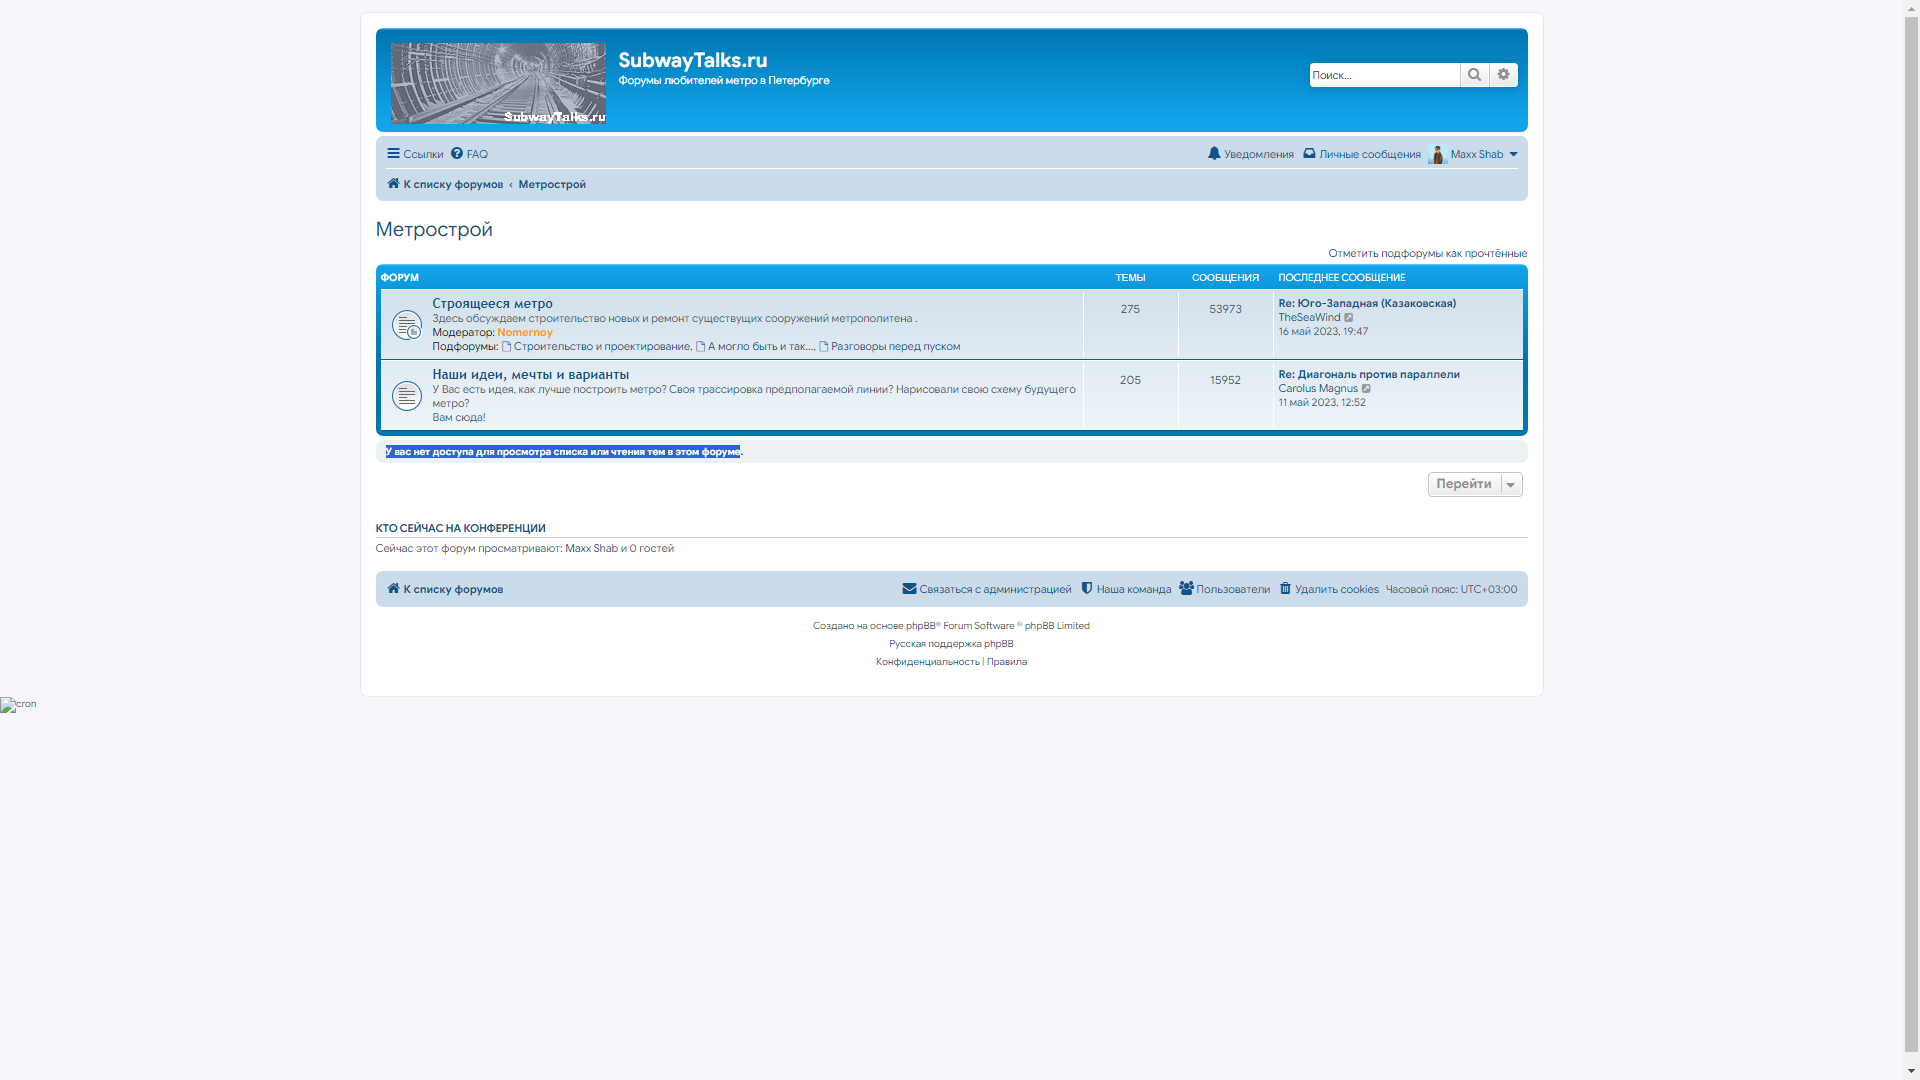Open moderator Nomernoy's profile
The image size is (1920, 1080).
[x=524, y=332]
